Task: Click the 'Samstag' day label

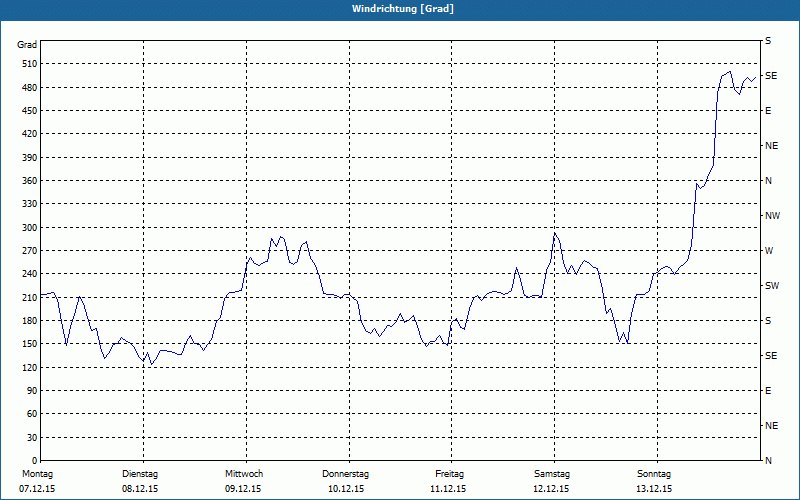Action: tap(552, 474)
